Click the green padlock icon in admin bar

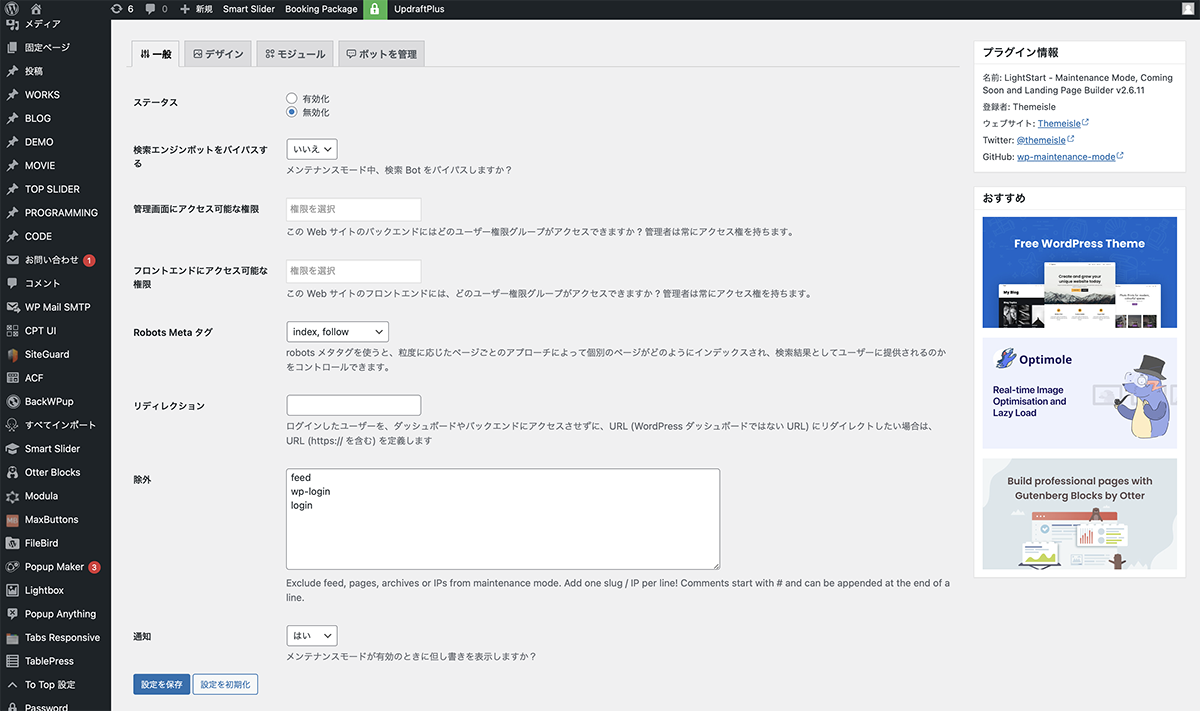coord(375,9)
